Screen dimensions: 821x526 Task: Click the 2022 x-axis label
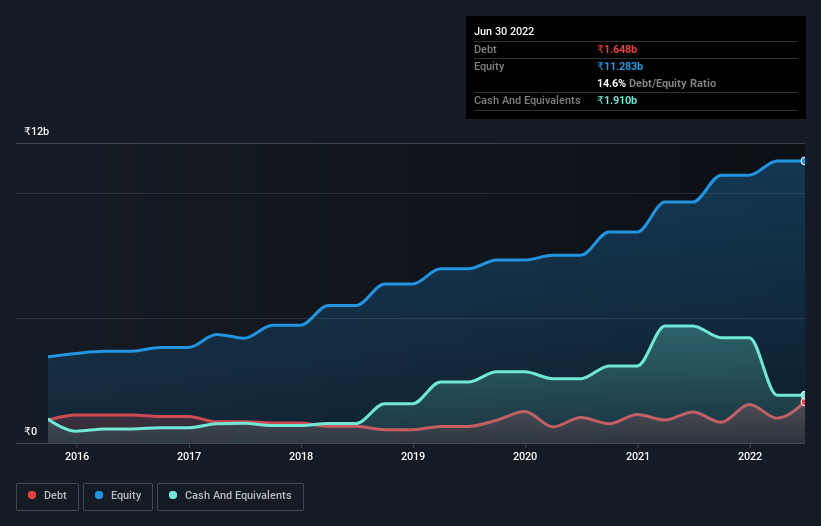tap(750, 456)
